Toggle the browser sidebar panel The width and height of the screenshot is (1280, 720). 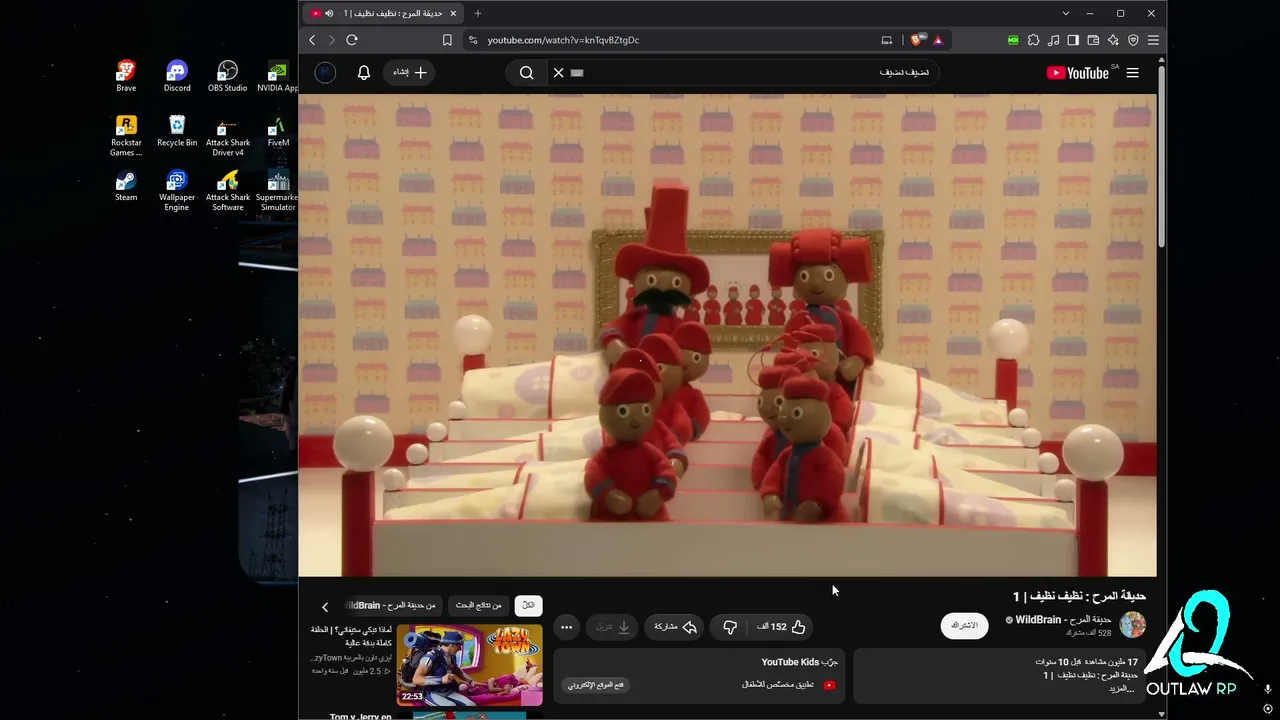tap(1073, 40)
